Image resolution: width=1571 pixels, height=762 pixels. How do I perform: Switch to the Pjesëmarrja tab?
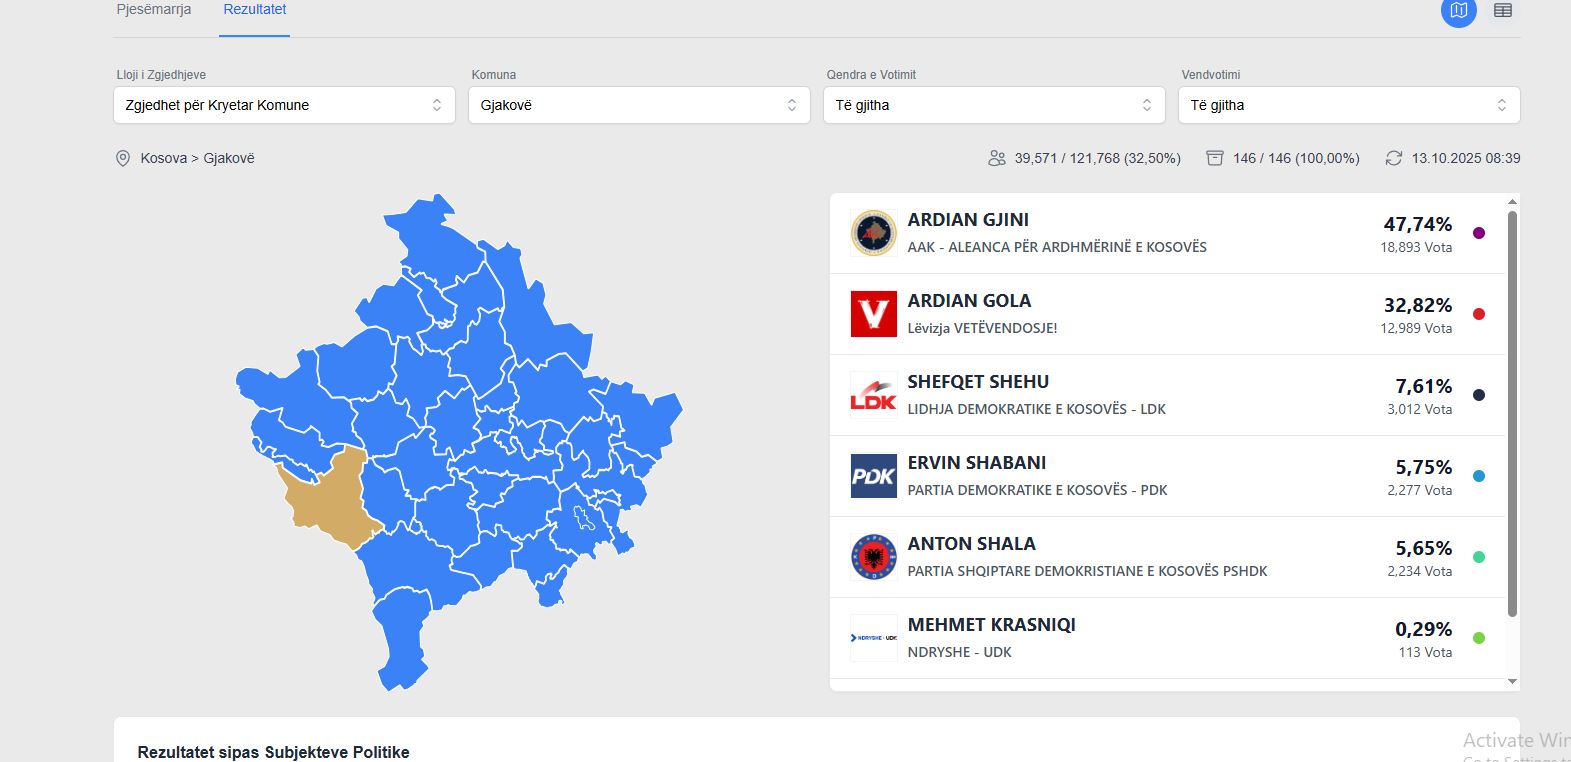[154, 10]
